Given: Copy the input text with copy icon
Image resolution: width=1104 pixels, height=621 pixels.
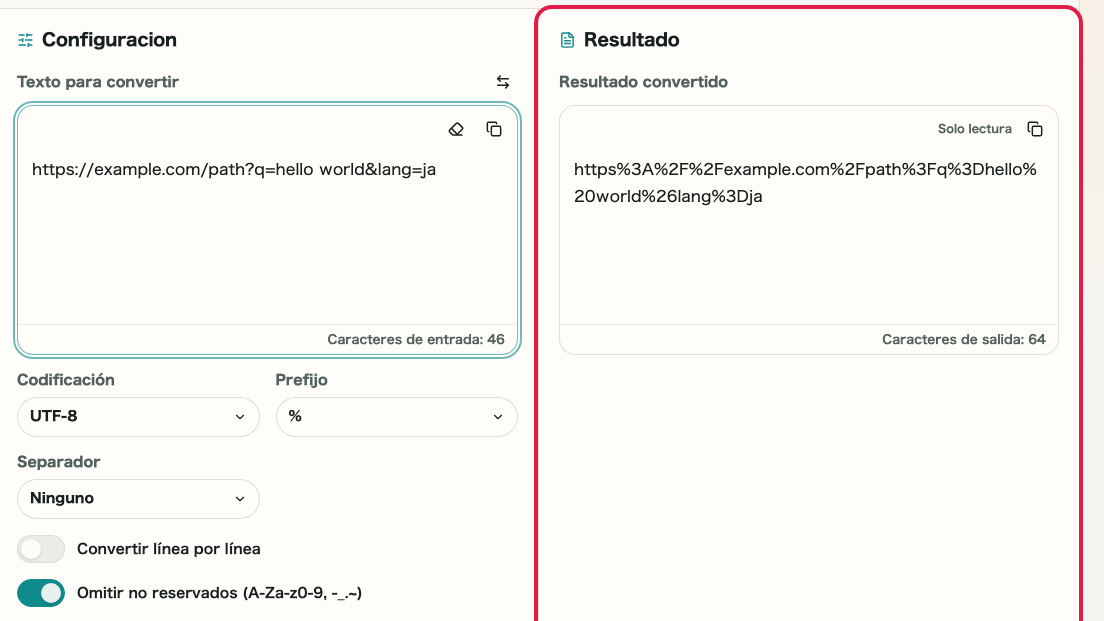Looking at the screenshot, I should tap(494, 130).
